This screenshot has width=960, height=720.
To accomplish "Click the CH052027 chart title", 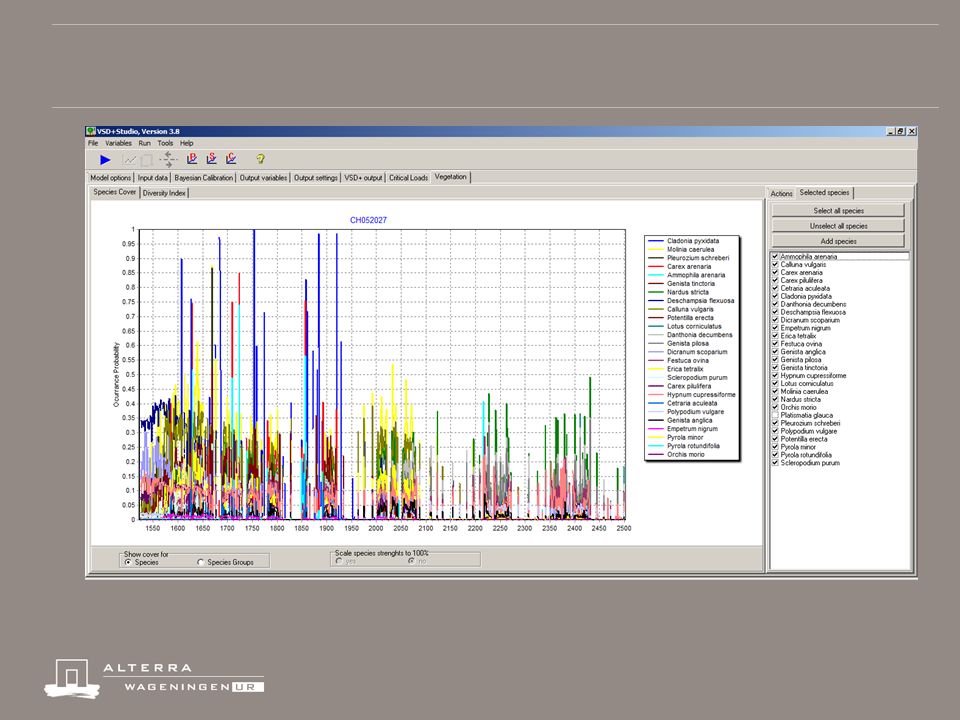I will pos(368,220).
